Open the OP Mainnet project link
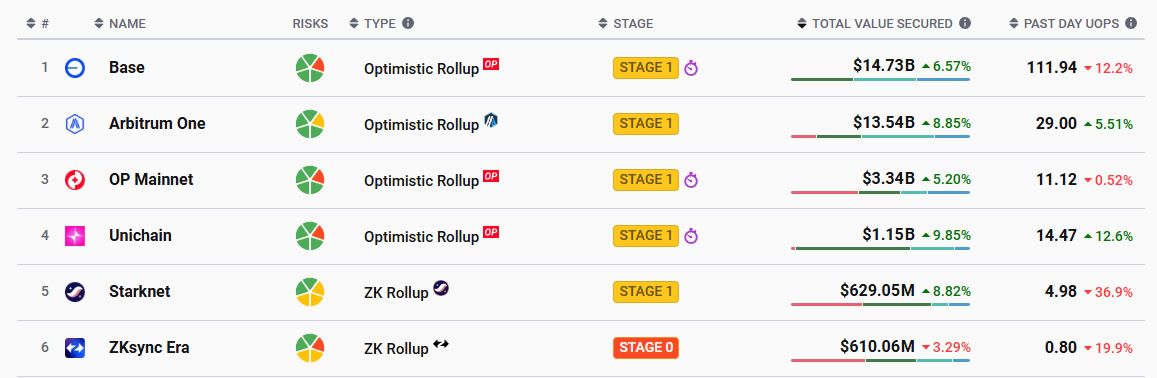1157x378 pixels. (151, 179)
